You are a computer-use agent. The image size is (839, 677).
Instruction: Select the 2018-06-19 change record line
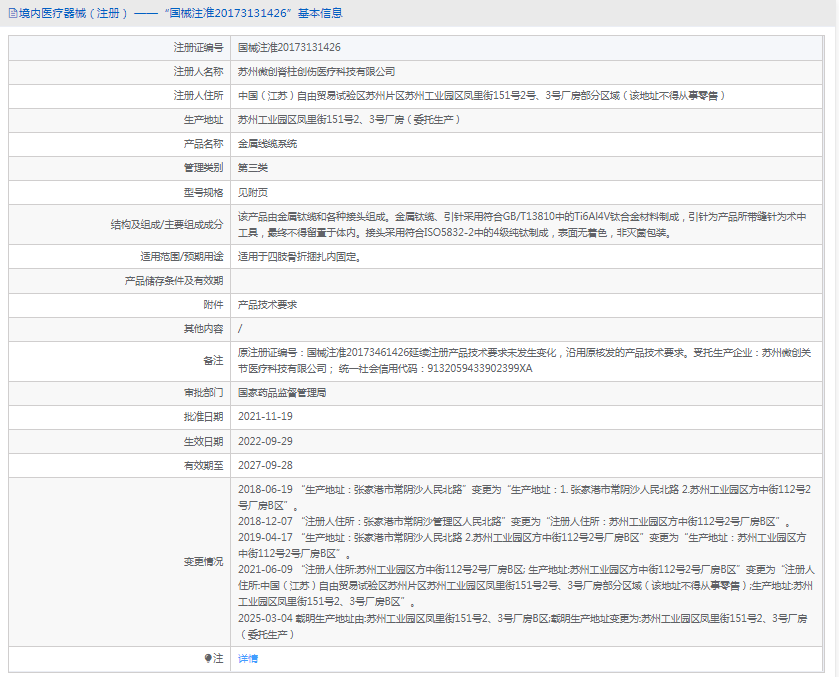coord(524,498)
